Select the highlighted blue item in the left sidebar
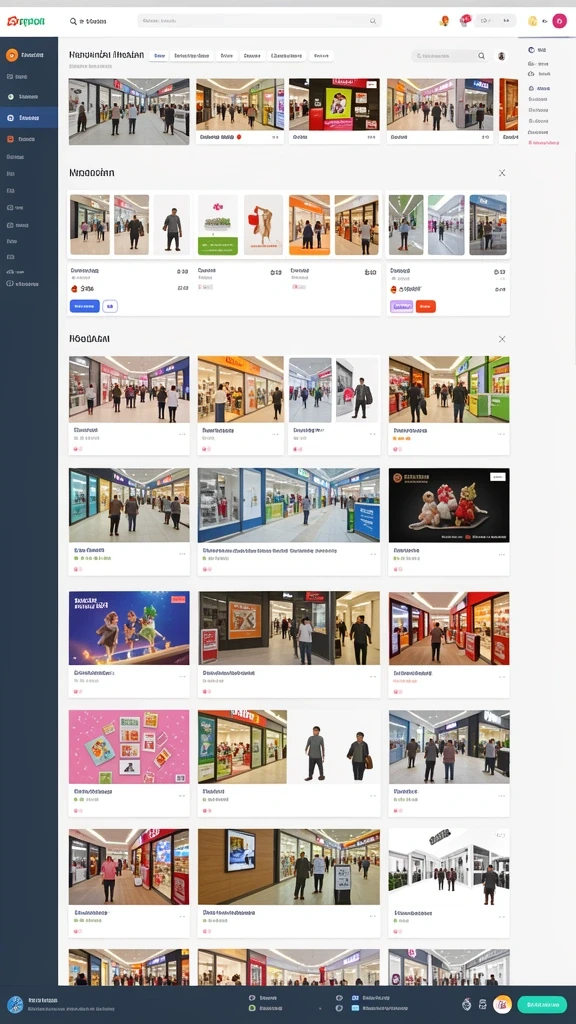 point(29,118)
